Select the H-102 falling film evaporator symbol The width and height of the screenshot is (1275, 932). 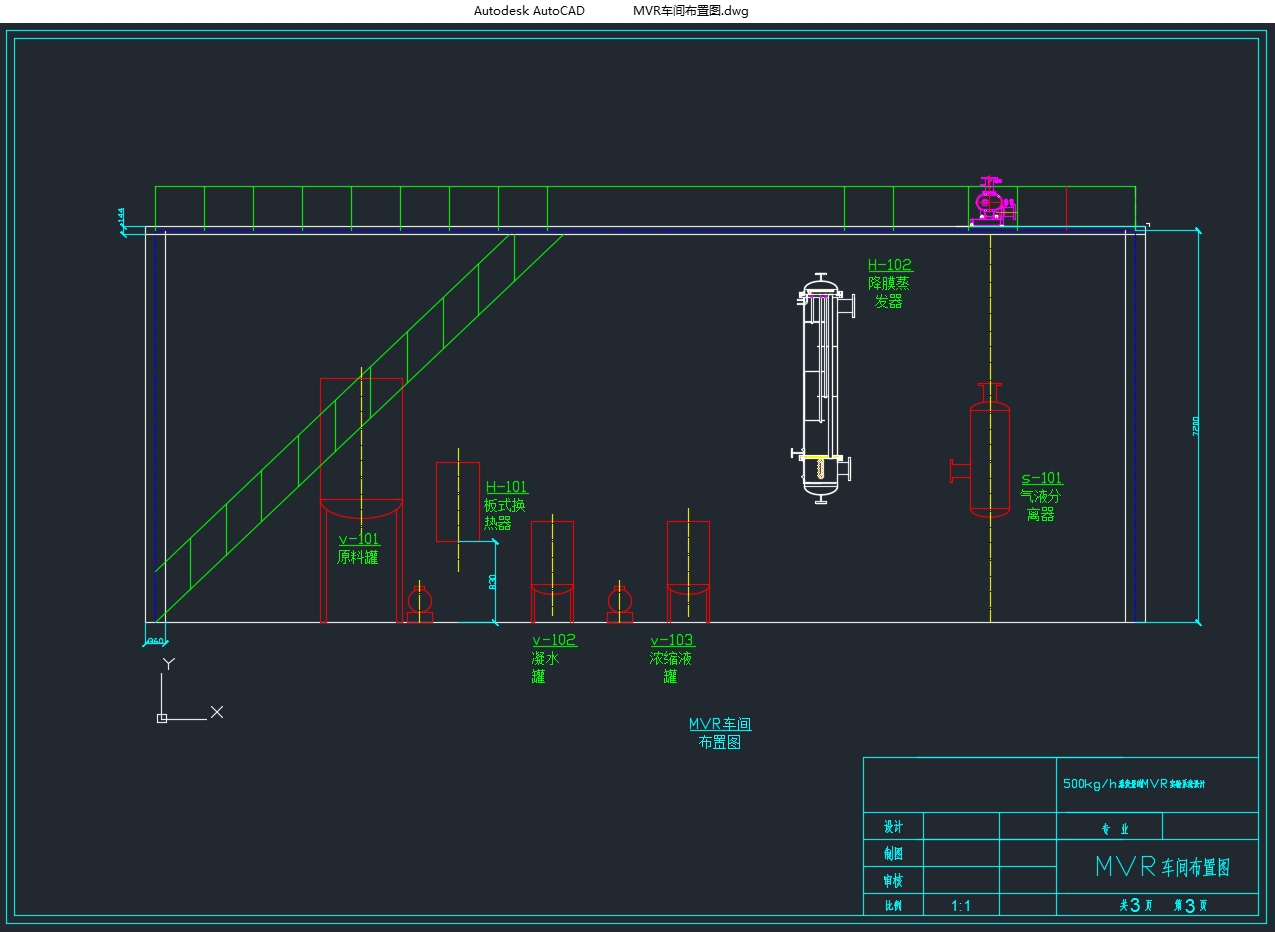tap(822, 389)
